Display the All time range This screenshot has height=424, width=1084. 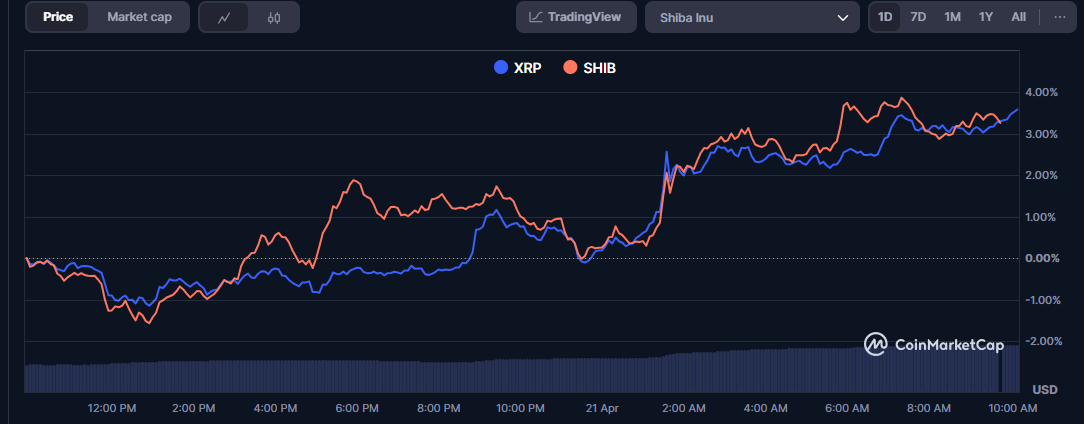[1018, 17]
